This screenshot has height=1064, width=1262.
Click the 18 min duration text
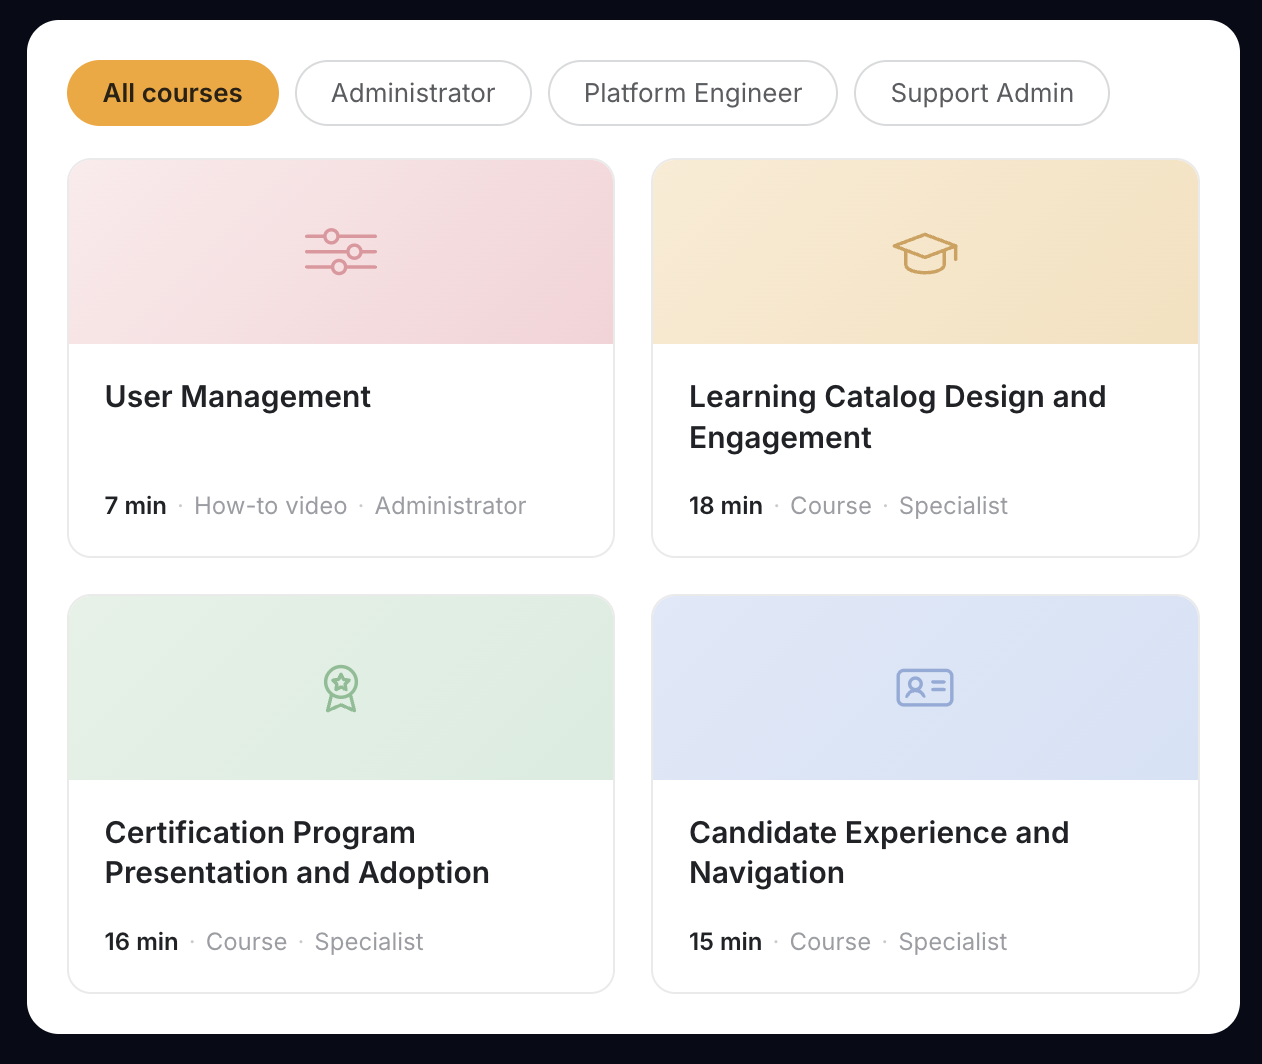726,506
